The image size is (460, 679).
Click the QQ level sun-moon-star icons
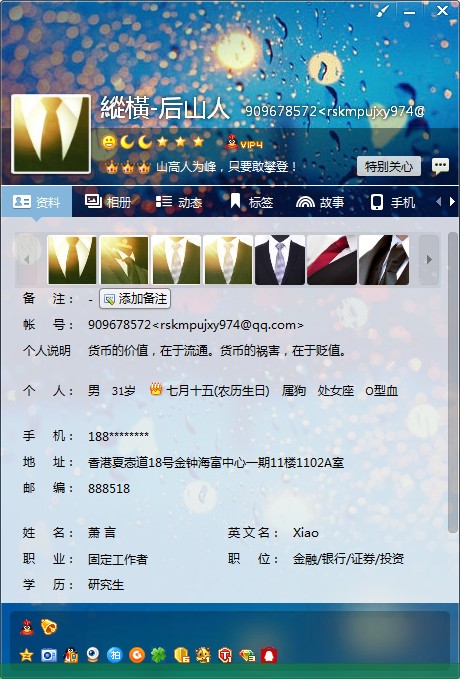pyautogui.click(x=153, y=142)
